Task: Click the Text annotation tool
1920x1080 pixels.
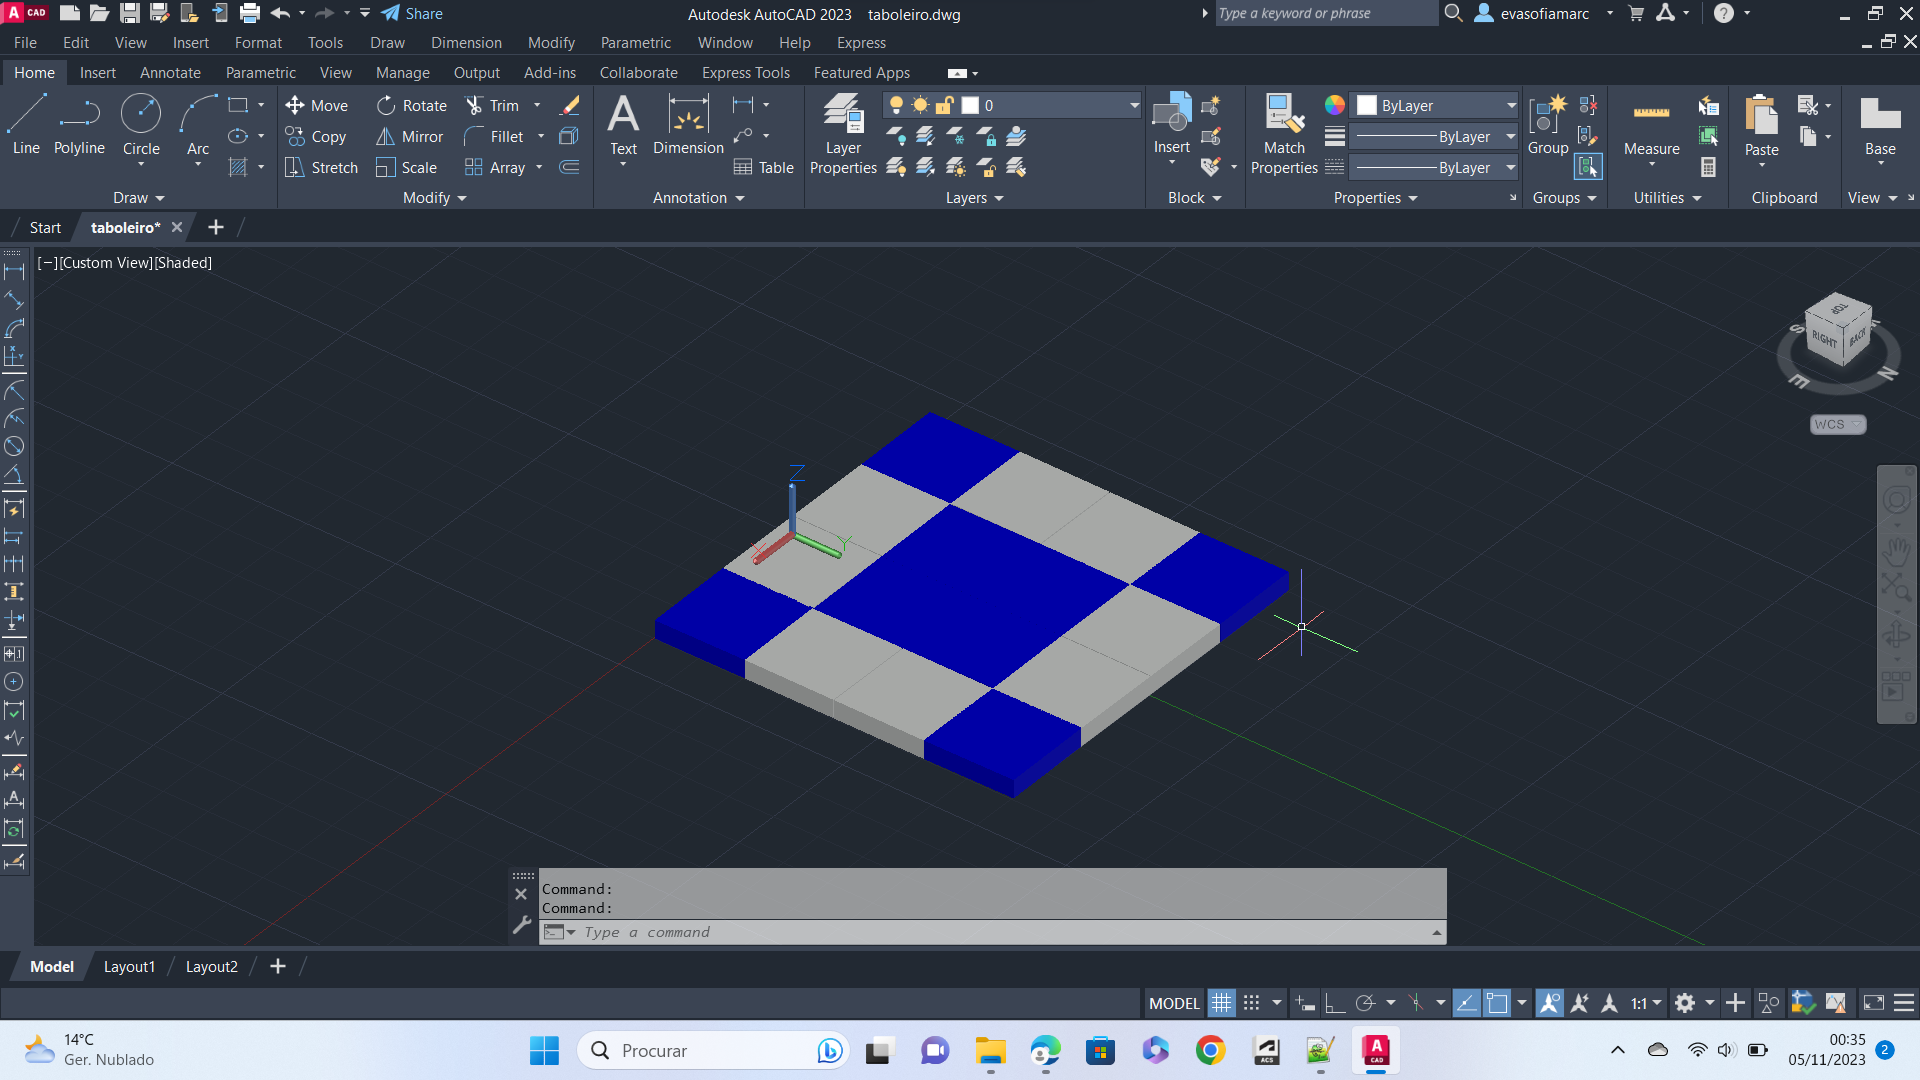Action: click(x=623, y=125)
